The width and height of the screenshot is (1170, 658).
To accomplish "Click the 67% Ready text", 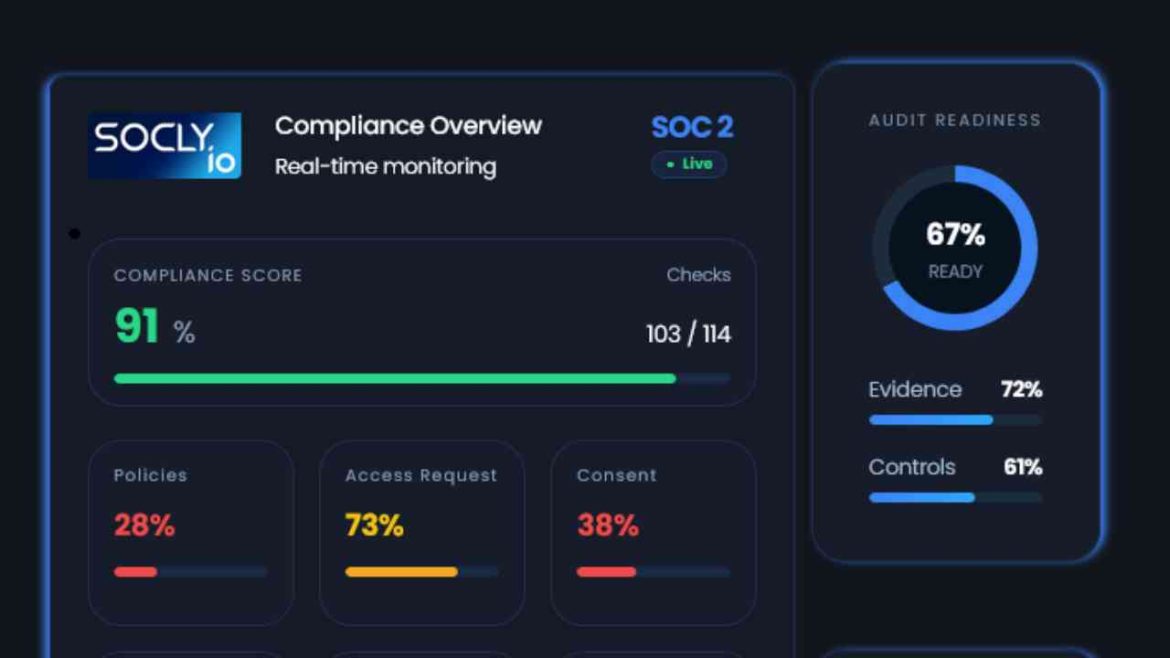I will 955,248.
